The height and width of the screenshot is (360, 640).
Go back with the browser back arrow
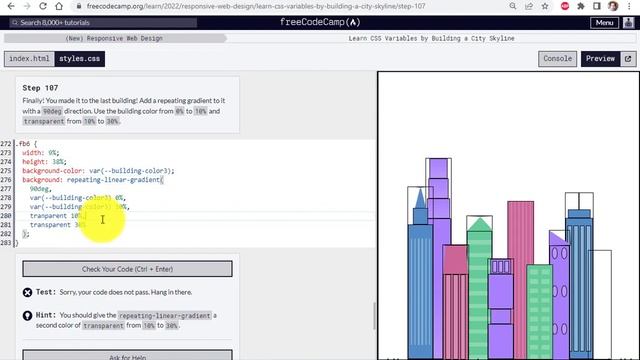[x=11, y=6]
